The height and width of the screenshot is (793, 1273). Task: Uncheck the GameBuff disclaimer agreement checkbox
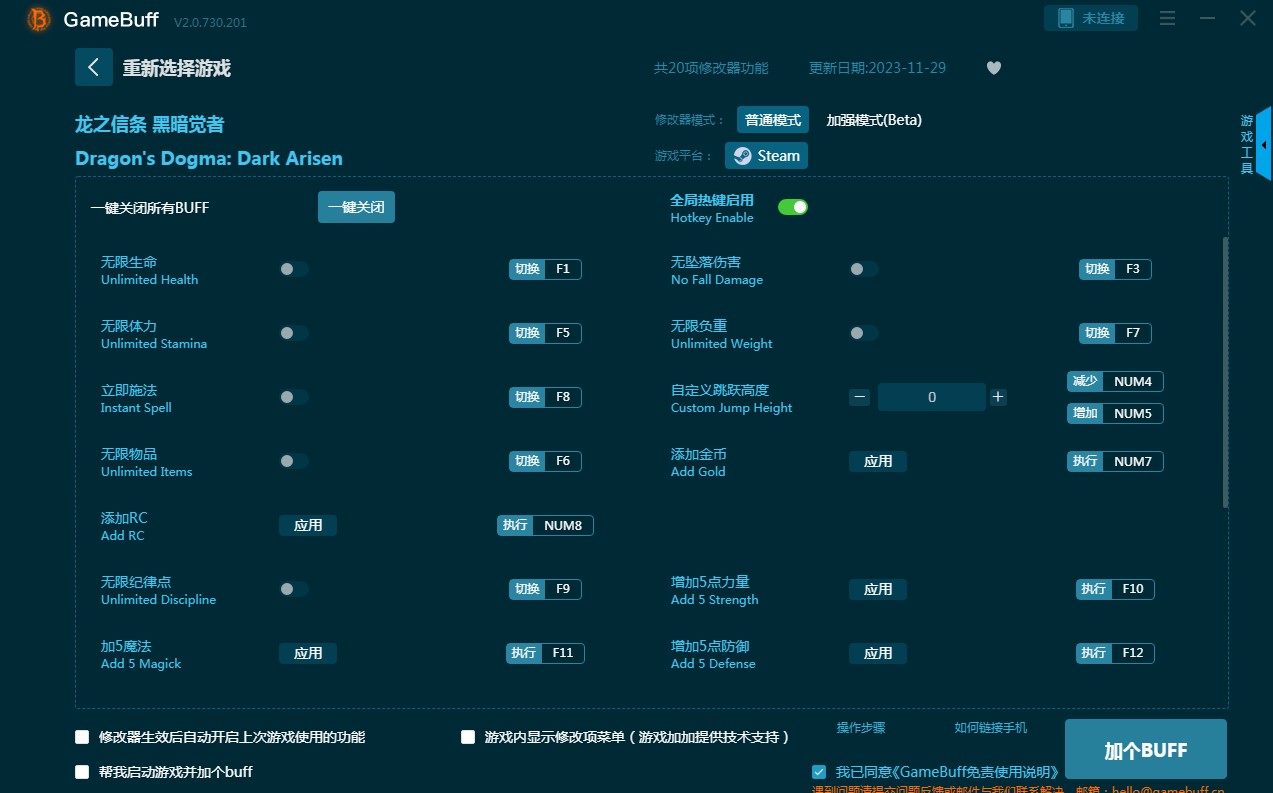(819, 772)
